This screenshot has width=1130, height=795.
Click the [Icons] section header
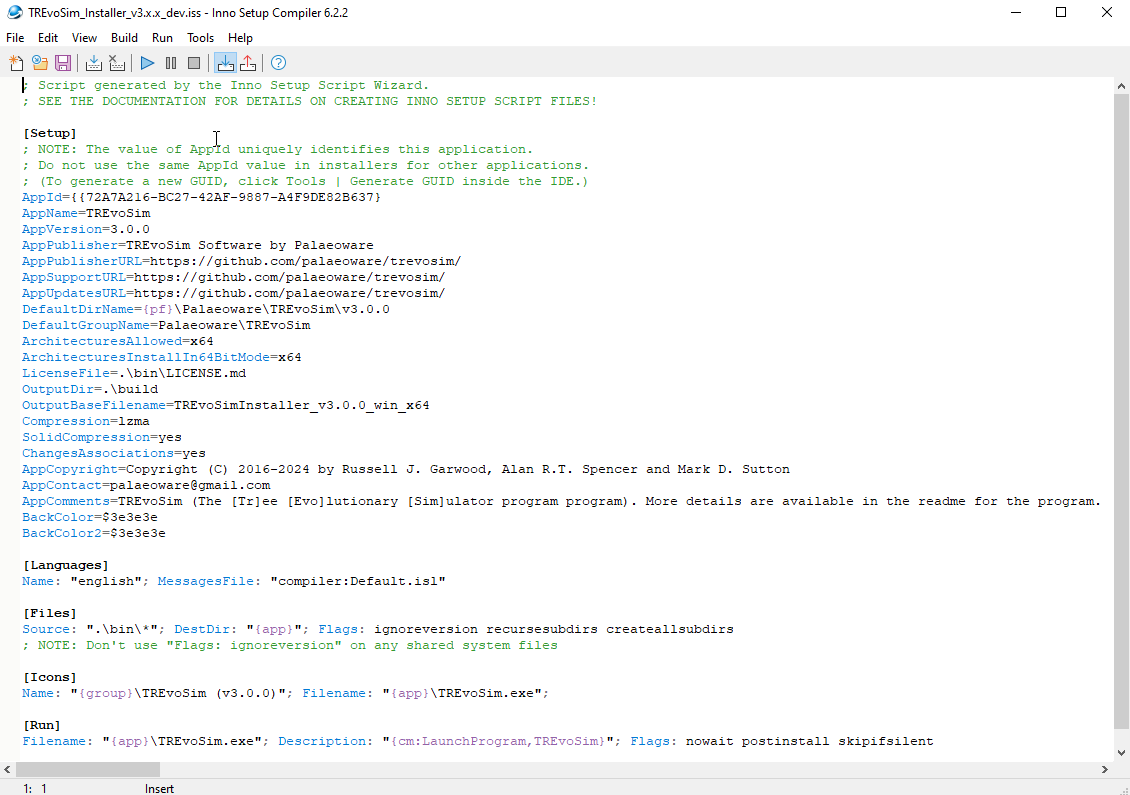tap(50, 677)
